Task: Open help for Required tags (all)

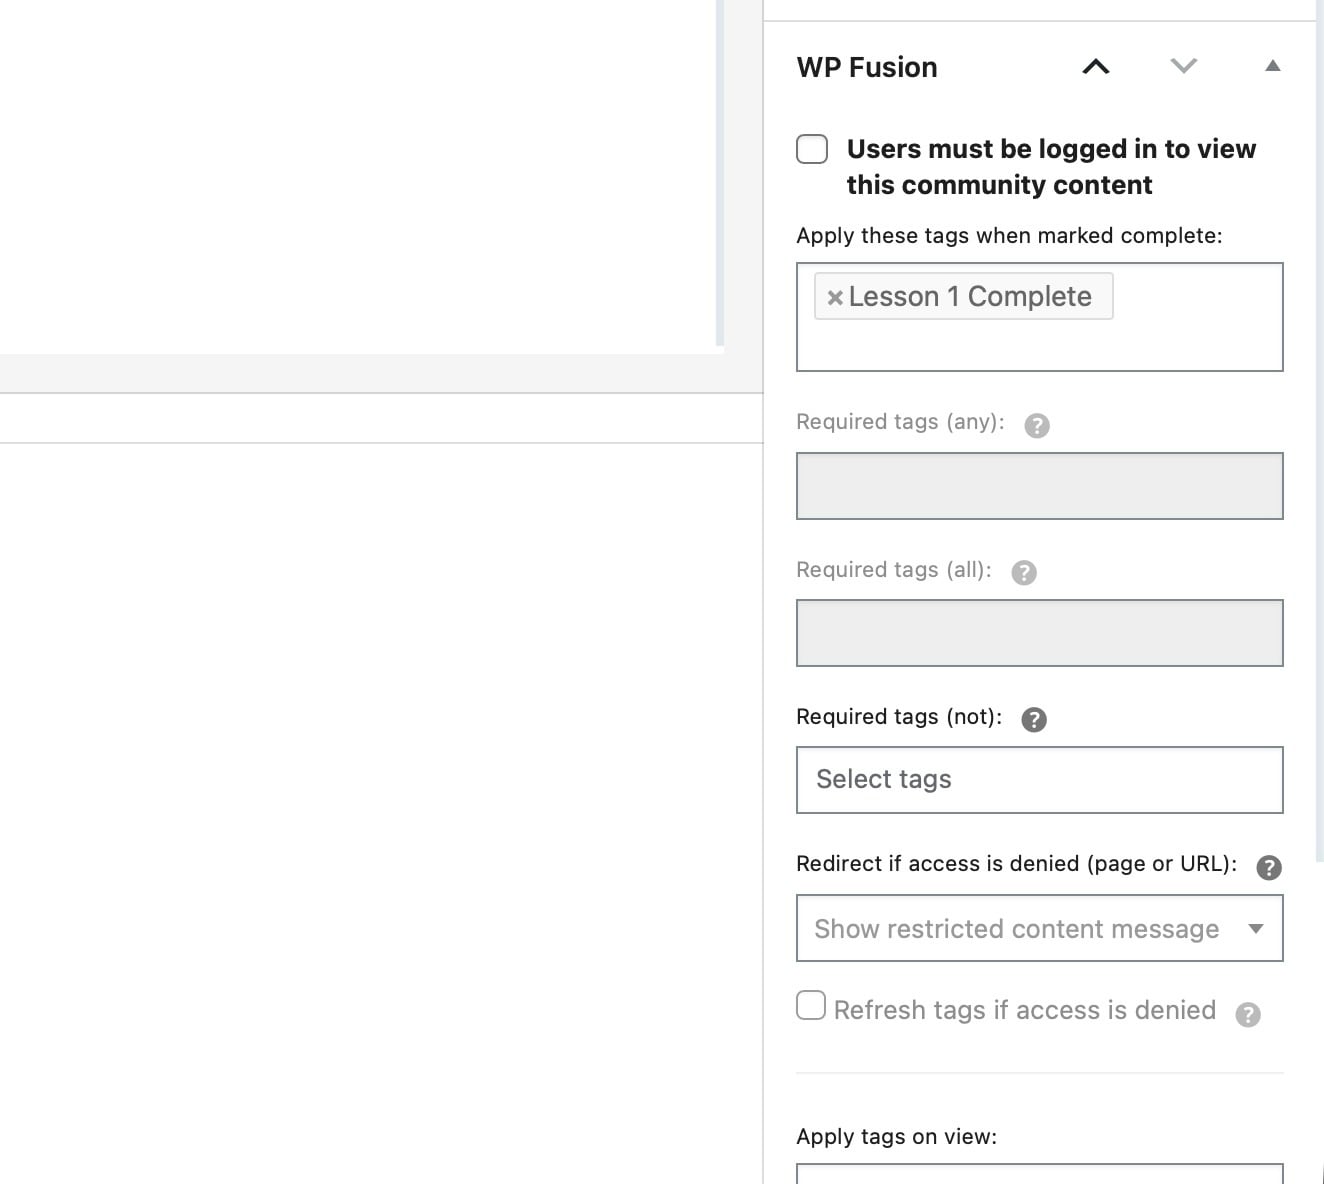Action: point(1024,573)
